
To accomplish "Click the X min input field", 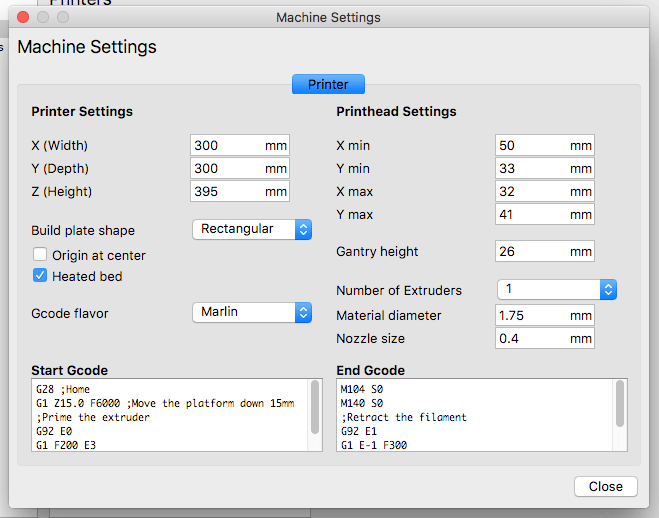I will coord(545,145).
